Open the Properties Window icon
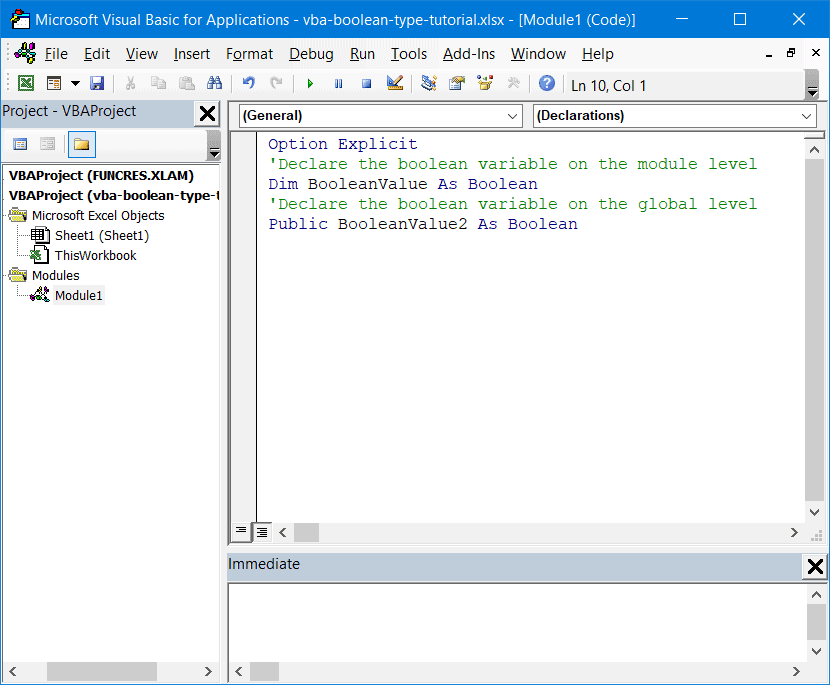830x685 pixels. coord(457,85)
